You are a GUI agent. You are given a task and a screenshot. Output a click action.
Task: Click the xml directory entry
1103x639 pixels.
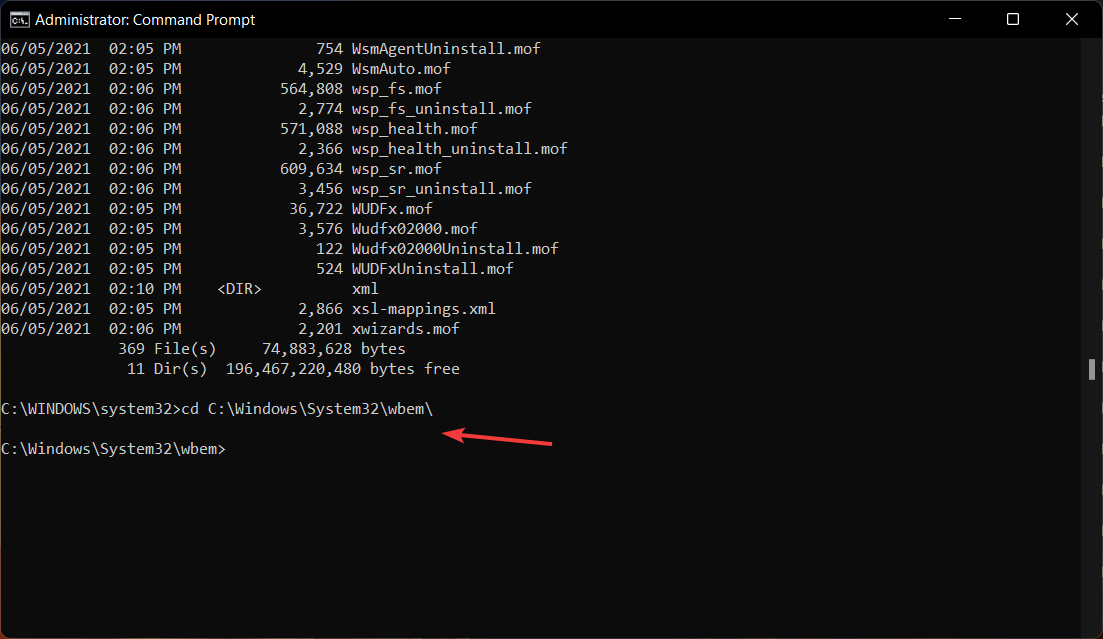pyautogui.click(x=364, y=288)
